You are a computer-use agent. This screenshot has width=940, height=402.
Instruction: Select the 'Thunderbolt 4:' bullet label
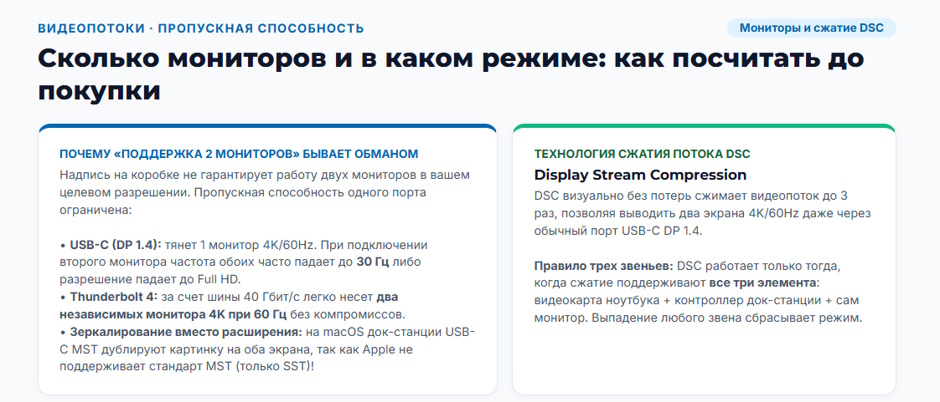coord(114,297)
